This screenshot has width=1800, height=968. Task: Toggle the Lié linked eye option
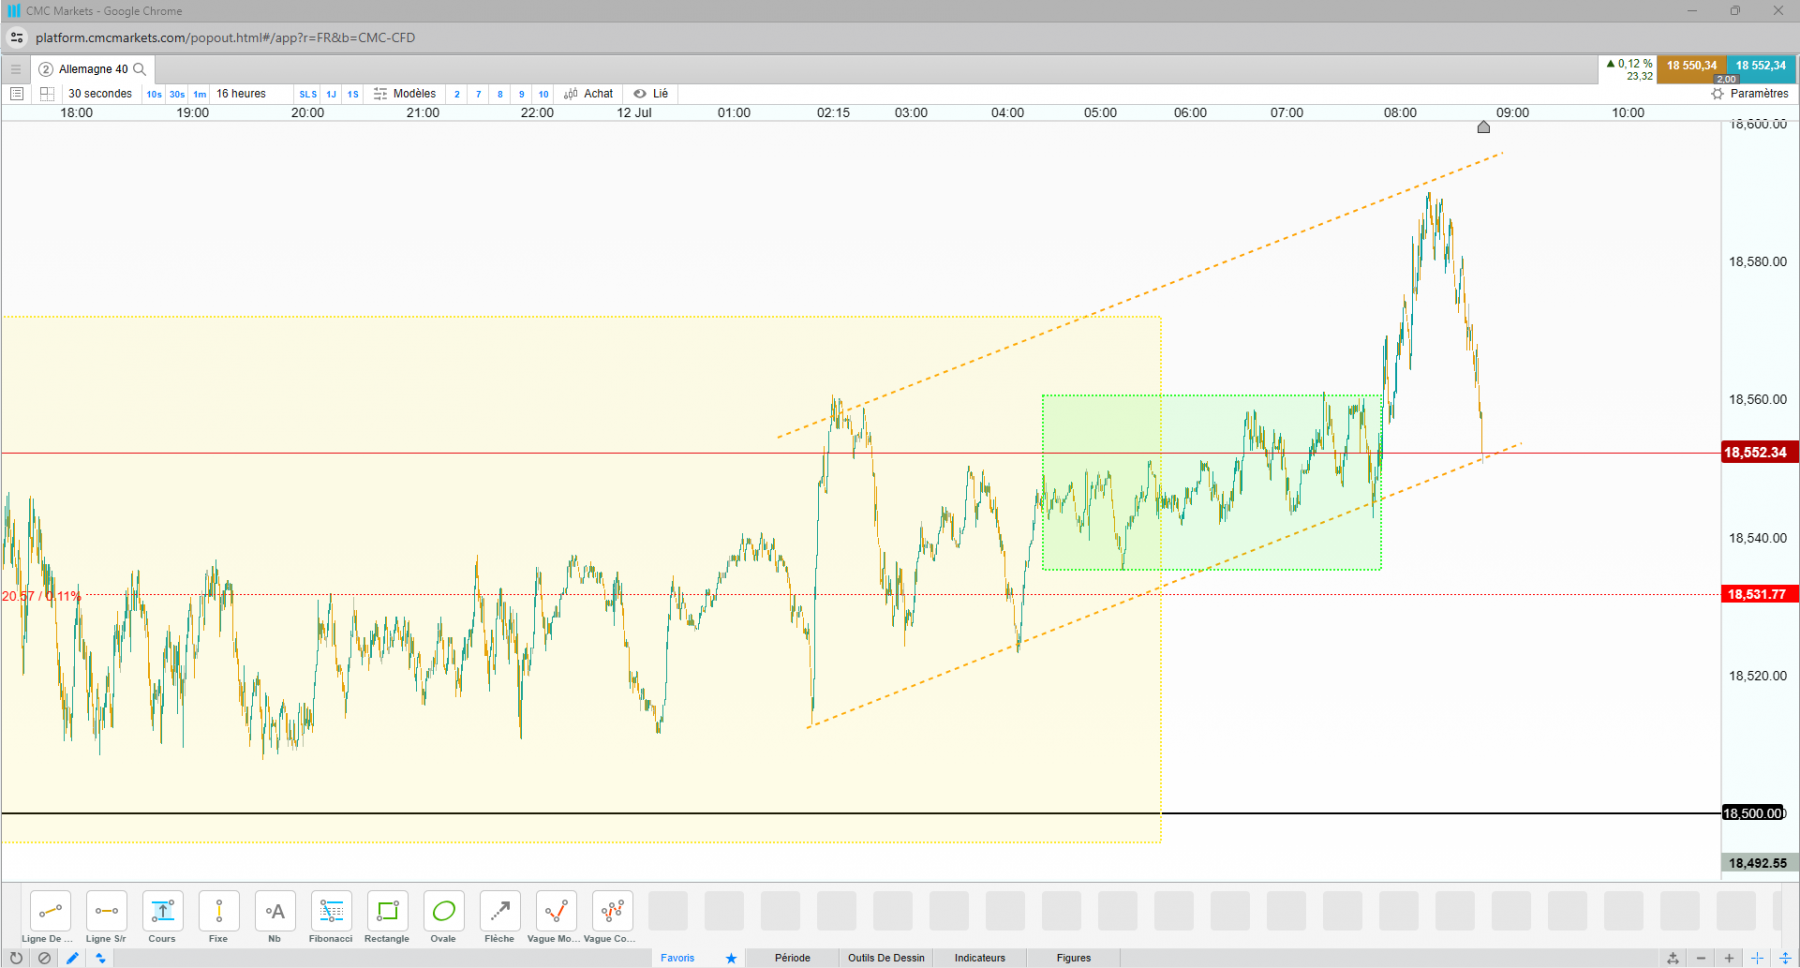click(651, 94)
